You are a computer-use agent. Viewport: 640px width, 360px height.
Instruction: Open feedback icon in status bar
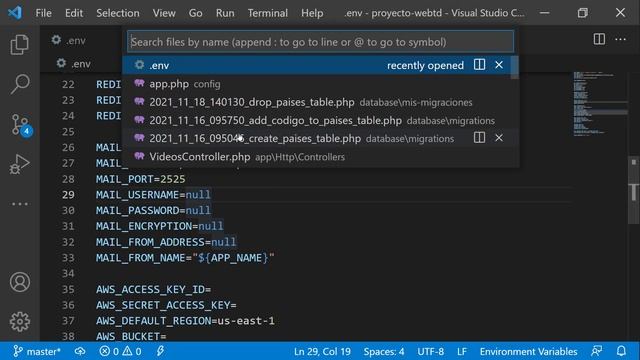point(596,351)
